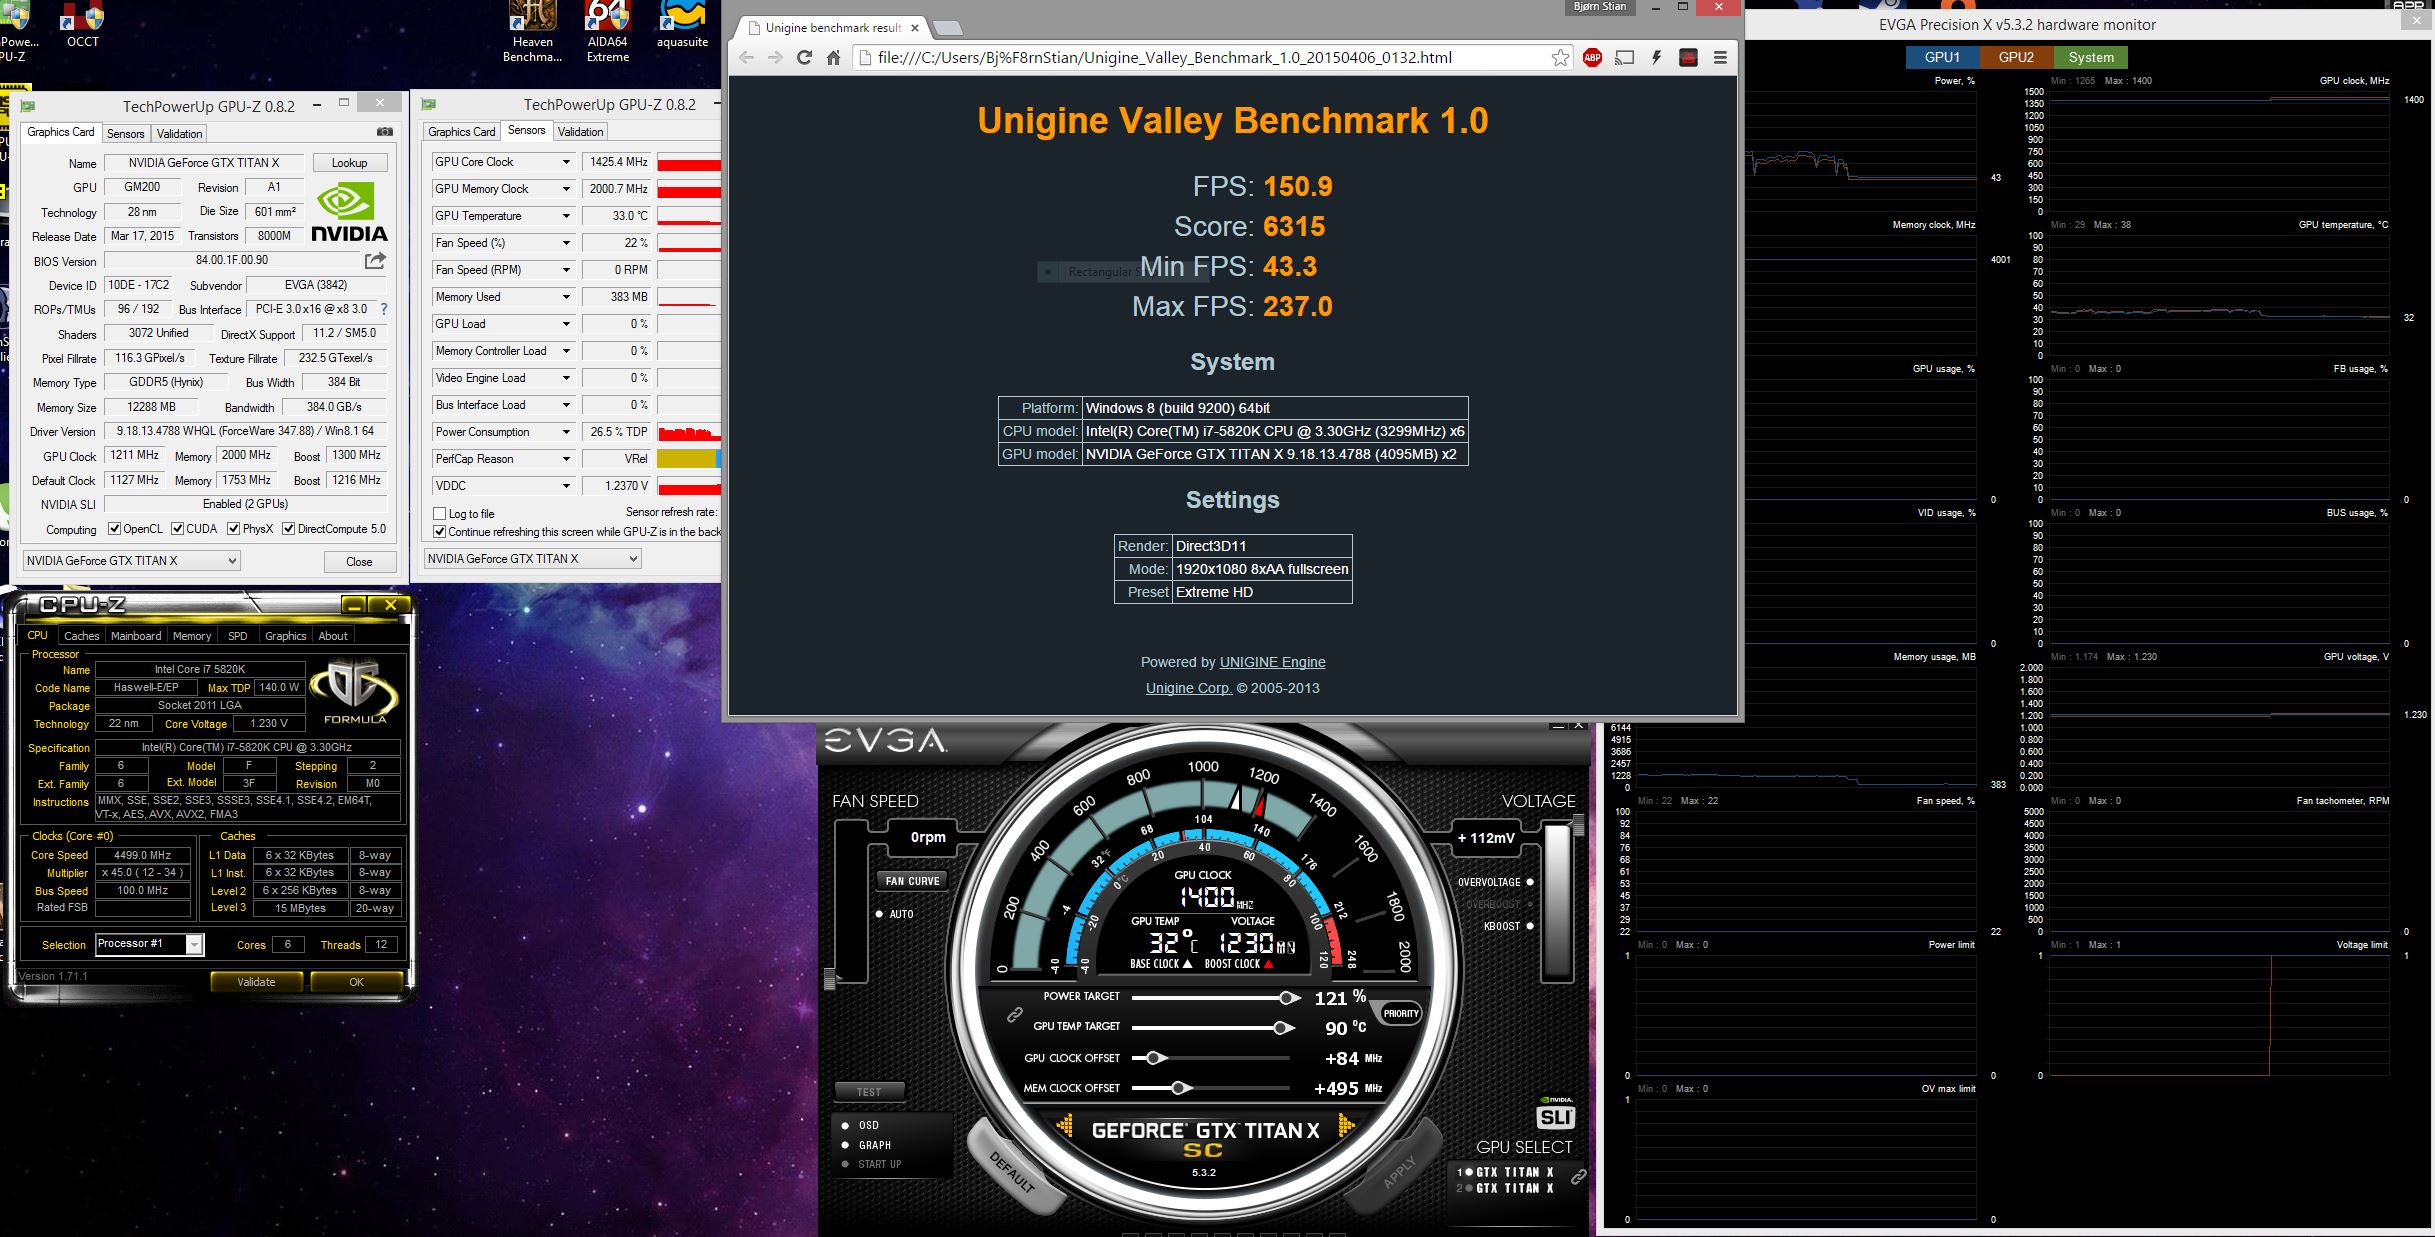Click the BIOS version share icon in GPU-Z
This screenshot has width=2435, height=1237.
pos(375,261)
